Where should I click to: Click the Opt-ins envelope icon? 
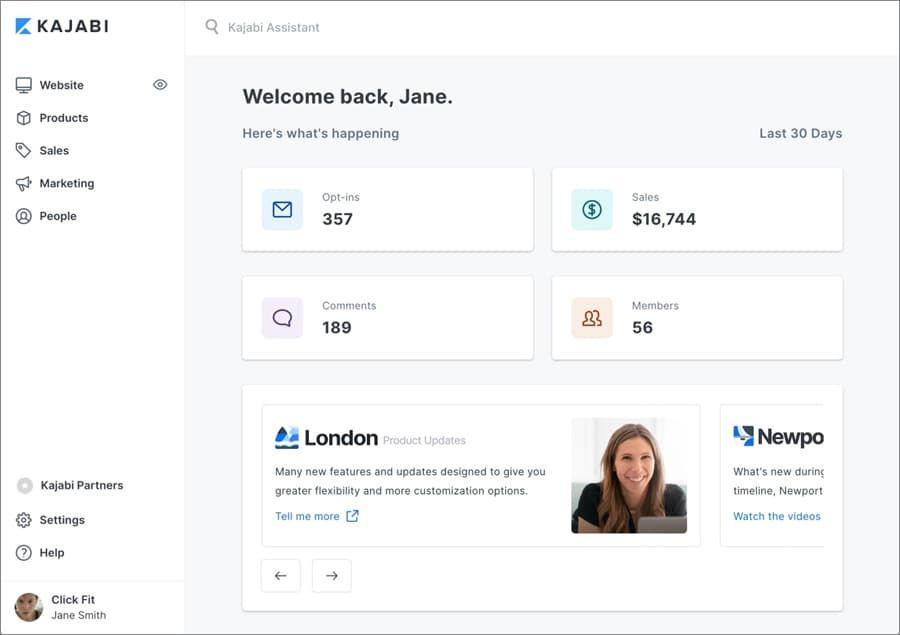[x=282, y=210]
